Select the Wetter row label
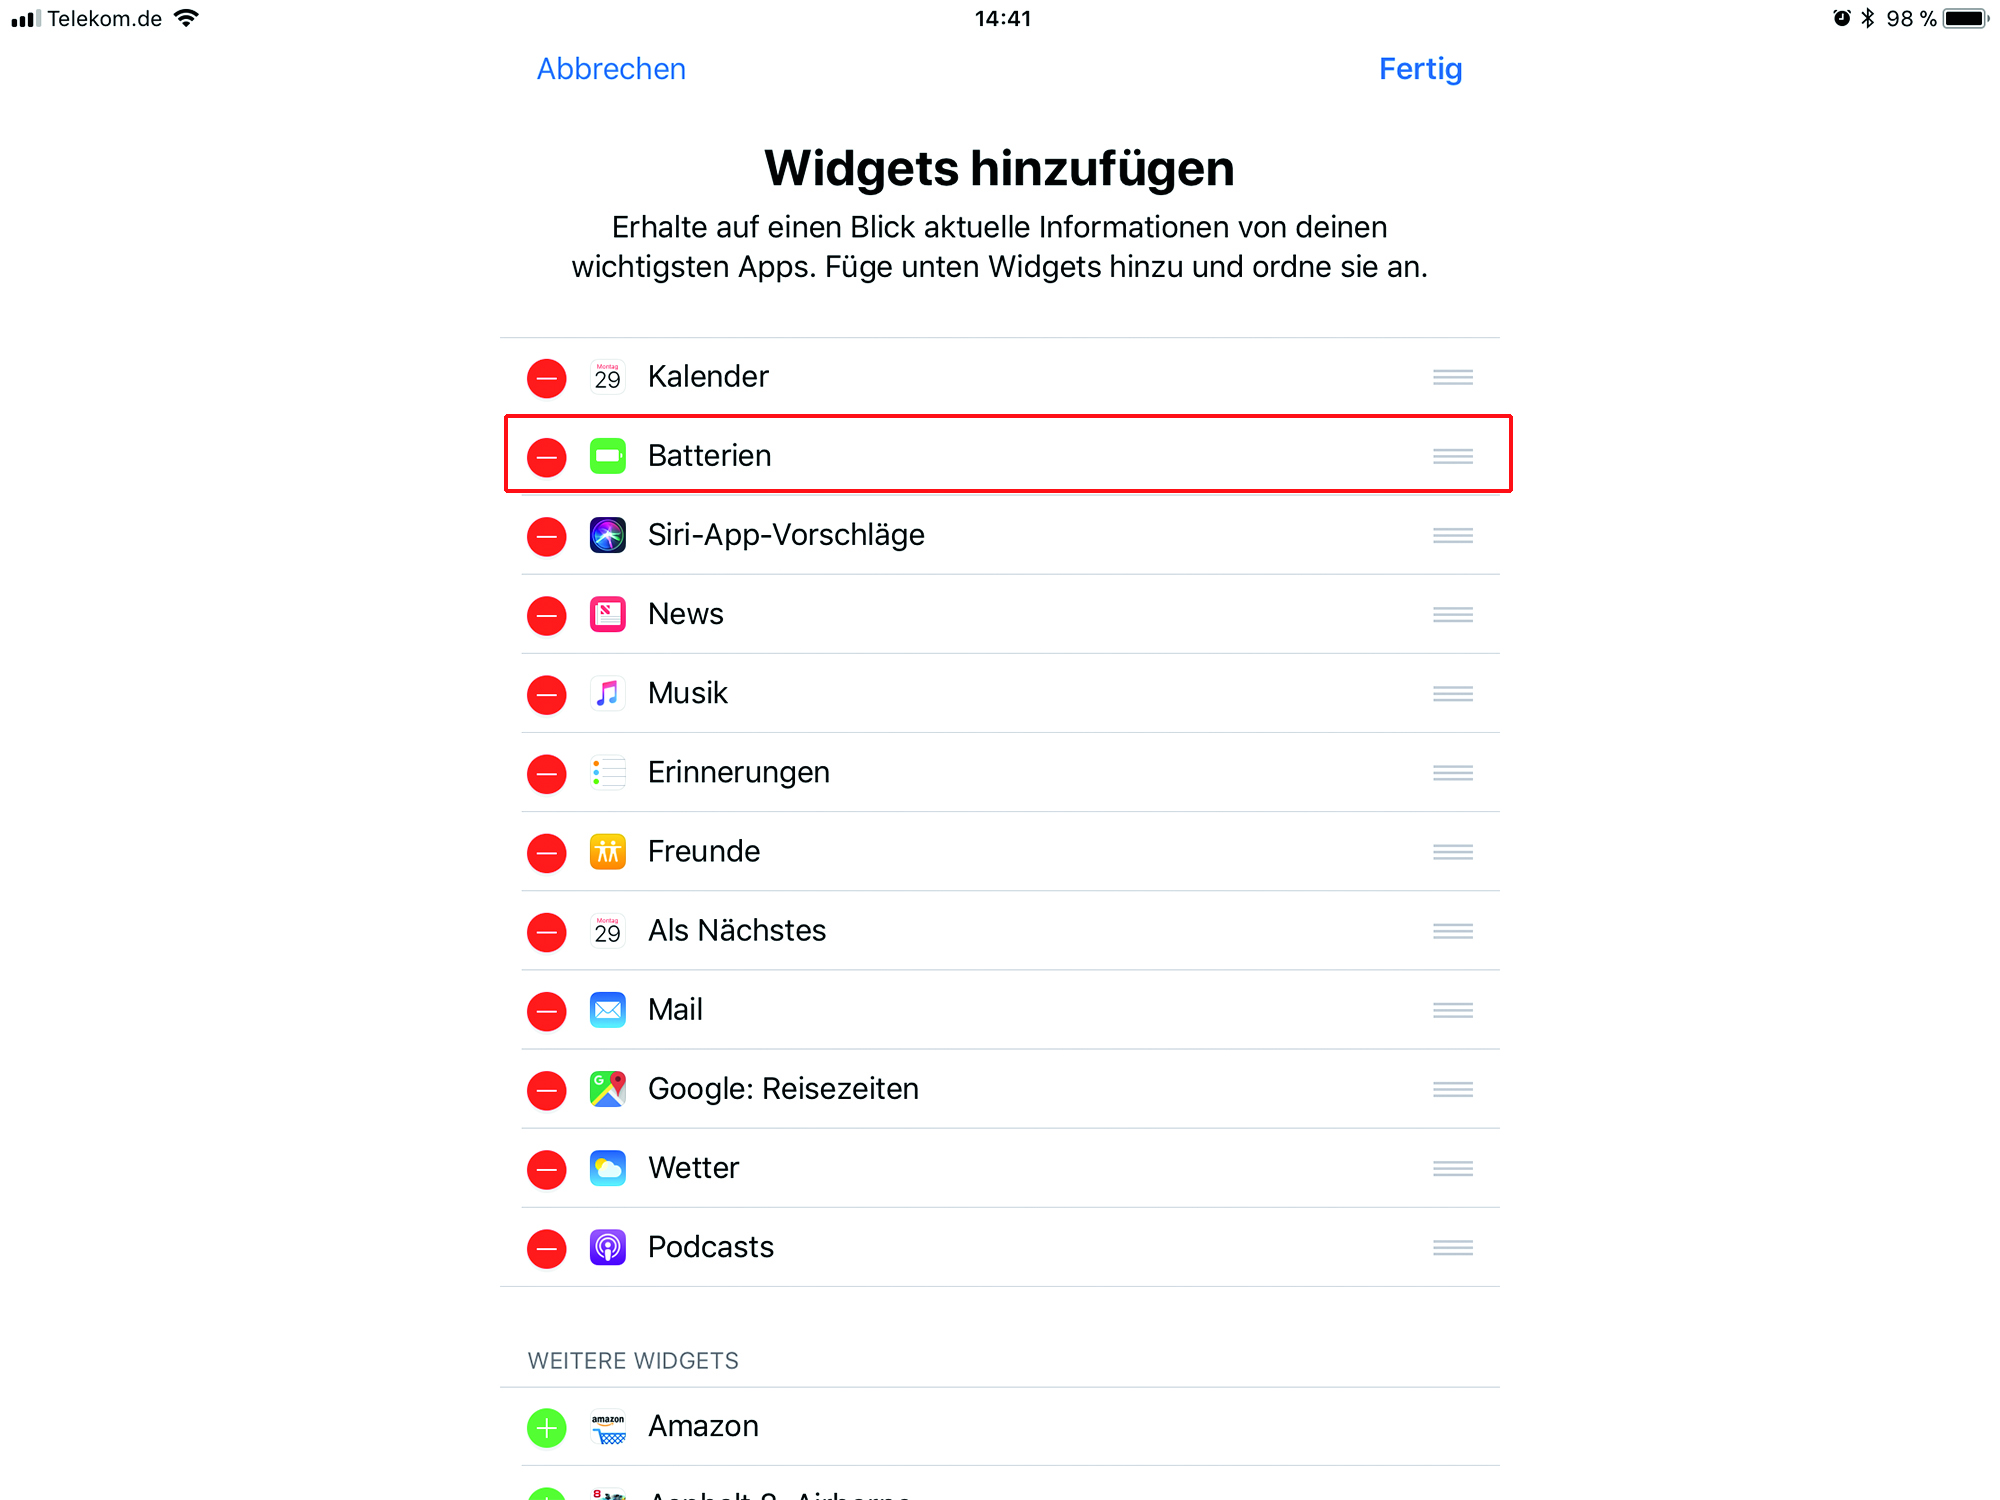The width and height of the screenshot is (2000, 1500). tap(693, 1168)
